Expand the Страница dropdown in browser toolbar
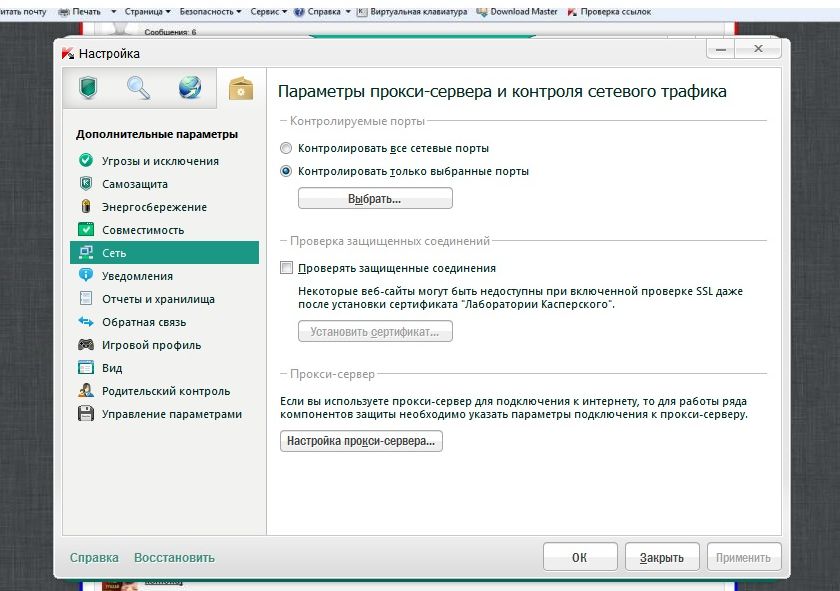Viewport: 840px width, 591px height. pyautogui.click(x=144, y=11)
